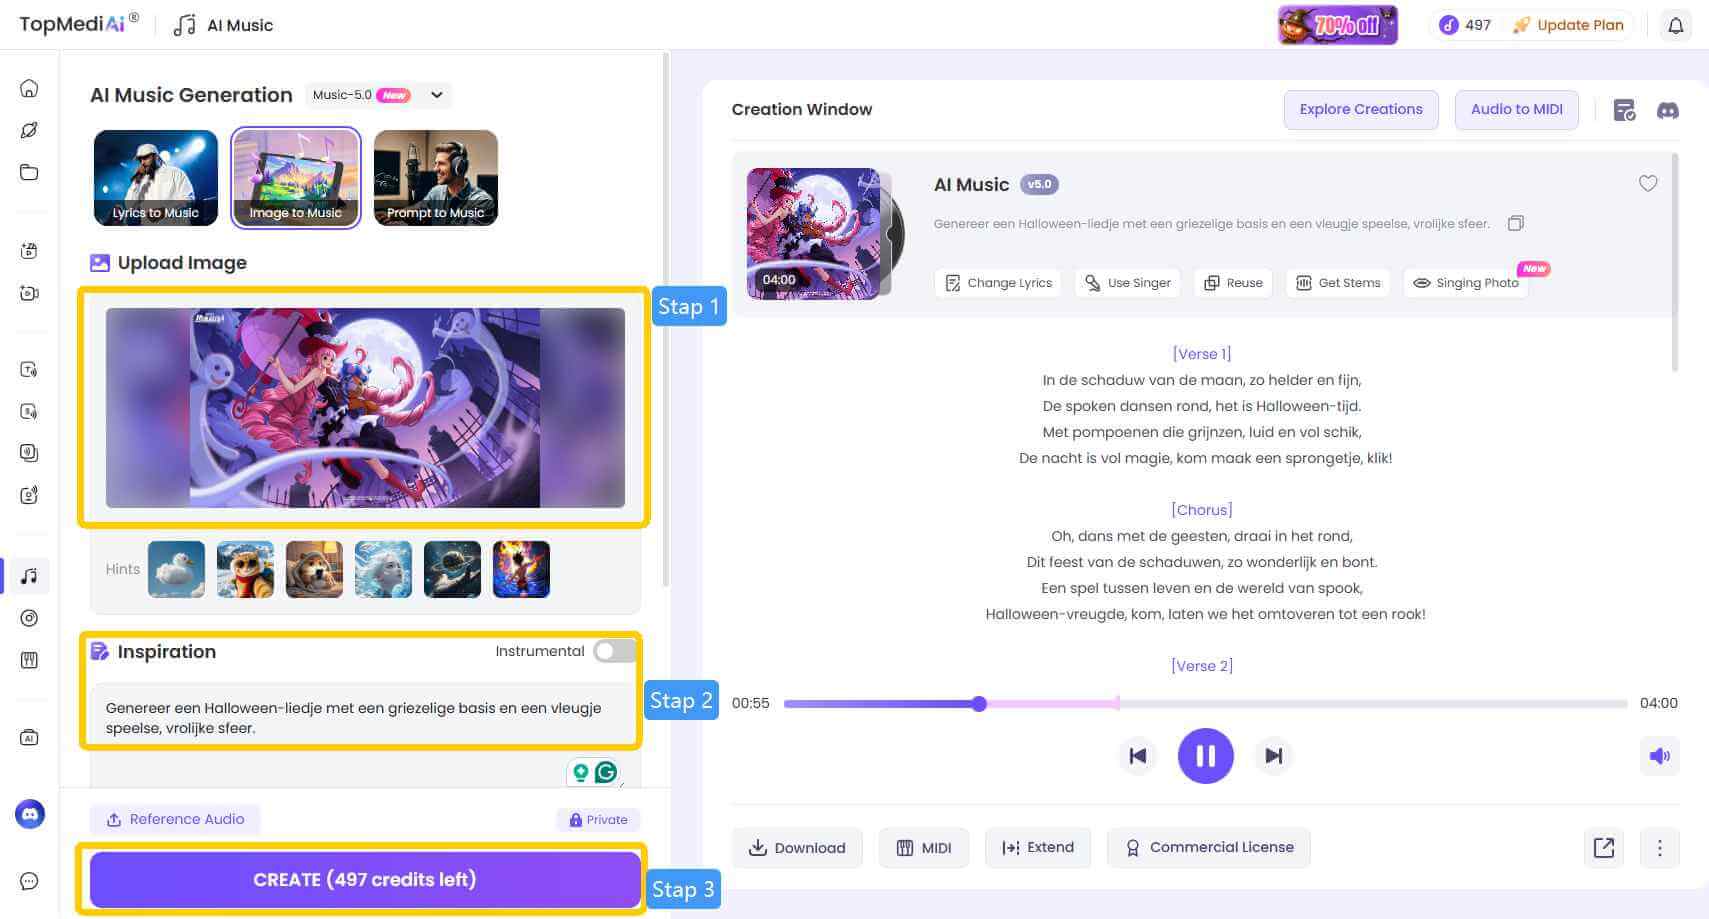Switch to Lyrics to Music mode
This screenshot has height=919, width=1709.
tap(155, 178)
